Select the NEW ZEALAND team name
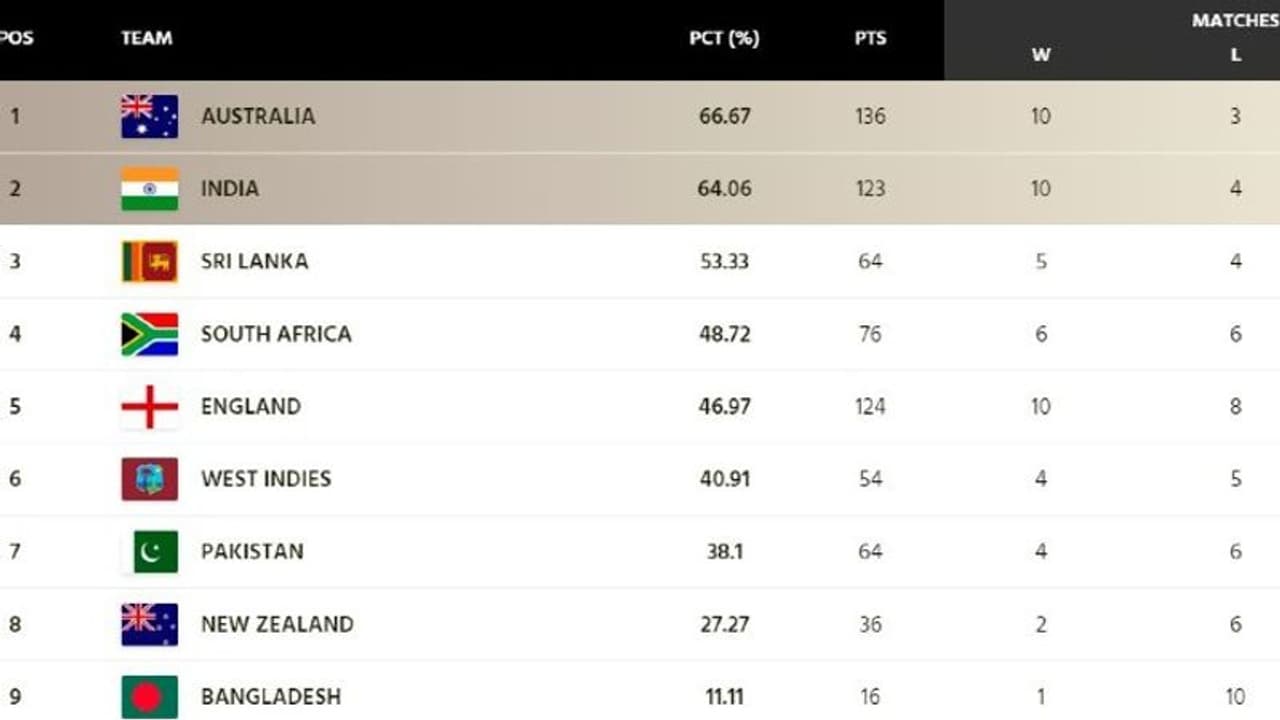1280x720 pixels. [x=277, y=624]
